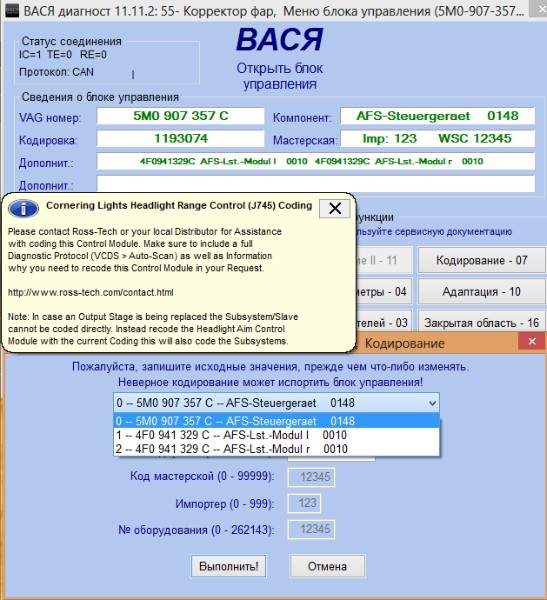The width and height of the screenshot is (547, 600).
Task: Click 'Cornering Lights Headlight Range Control' title text
Action: pos(179,205)
